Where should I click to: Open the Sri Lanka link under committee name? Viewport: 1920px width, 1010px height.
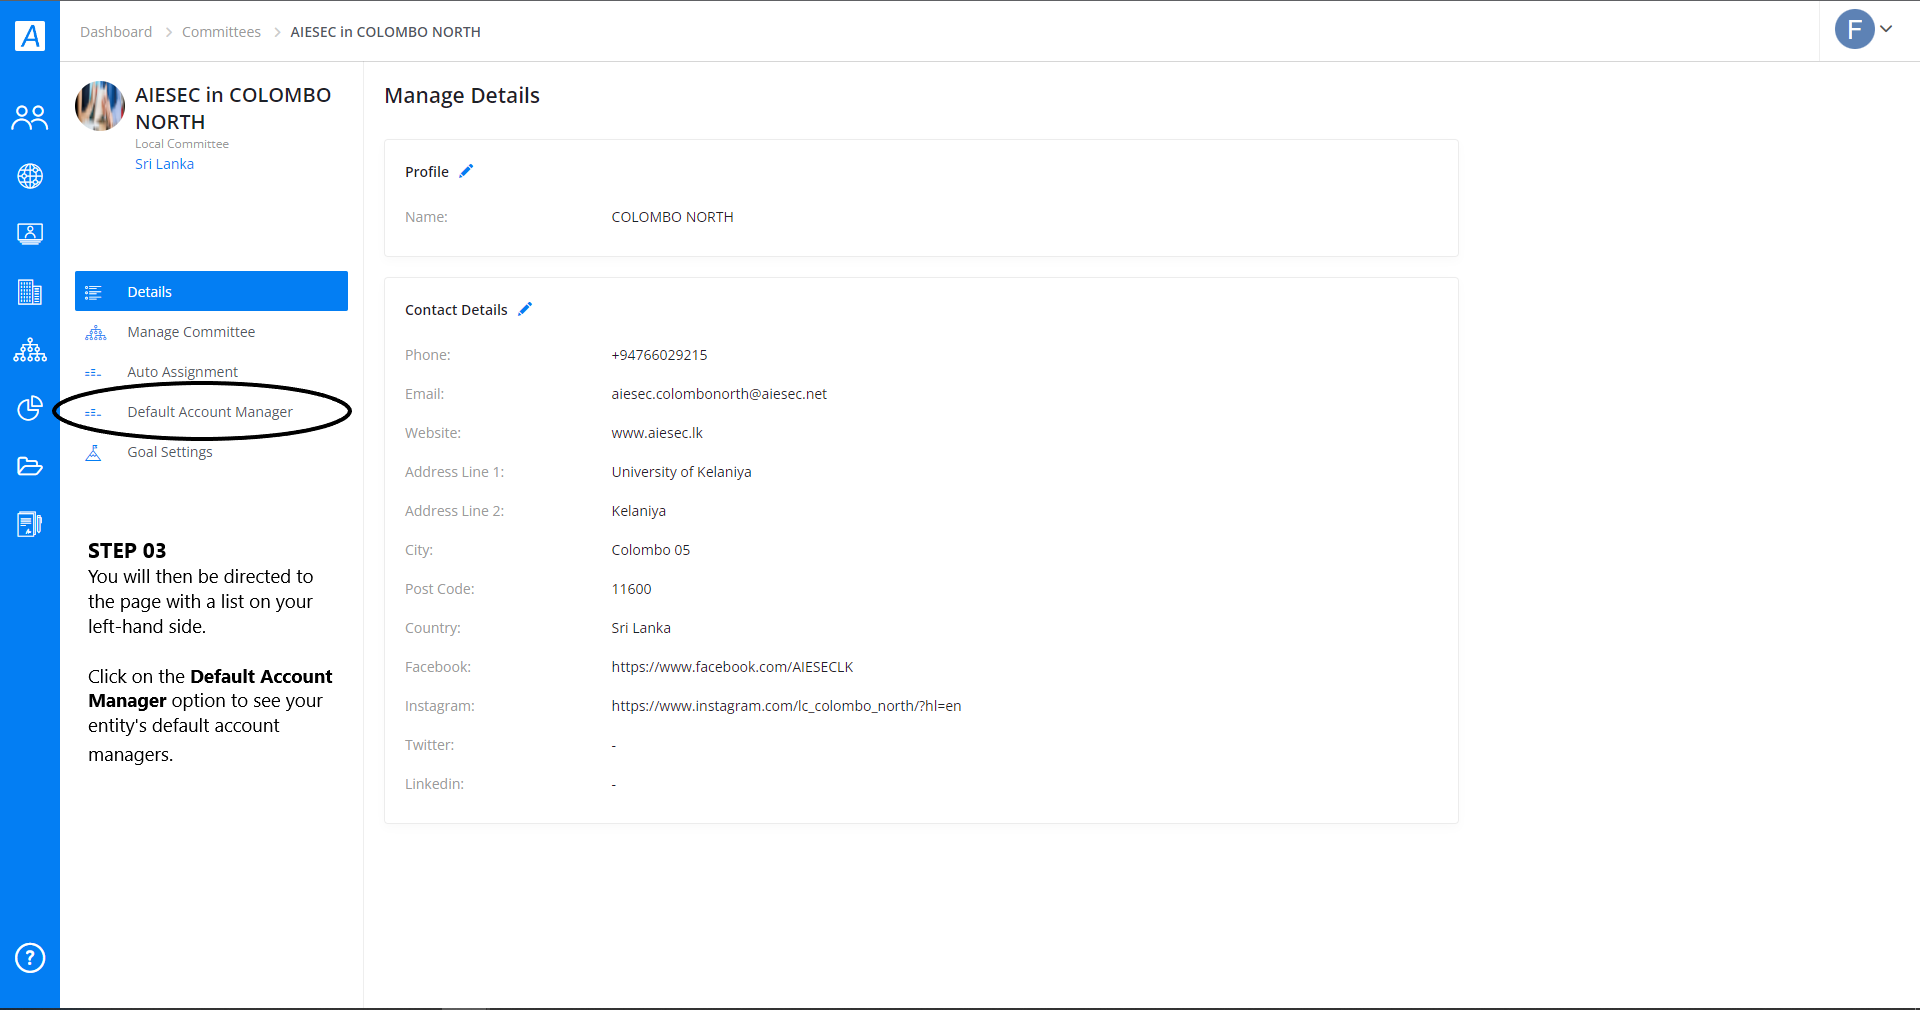(164, 164)
